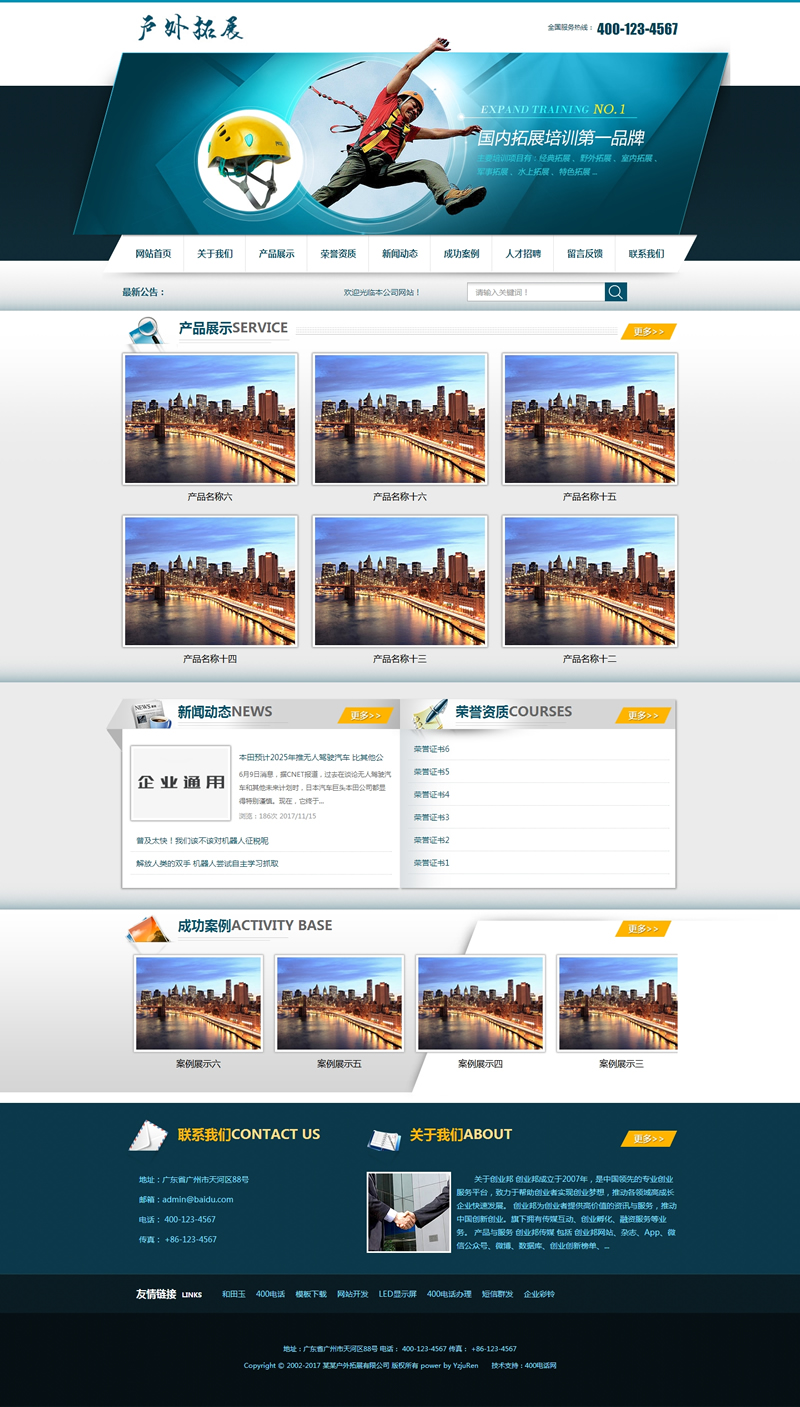
Task: Click the envelope icon beside 联系我们
Action: pyautogui.click(x=148, y=1136)
